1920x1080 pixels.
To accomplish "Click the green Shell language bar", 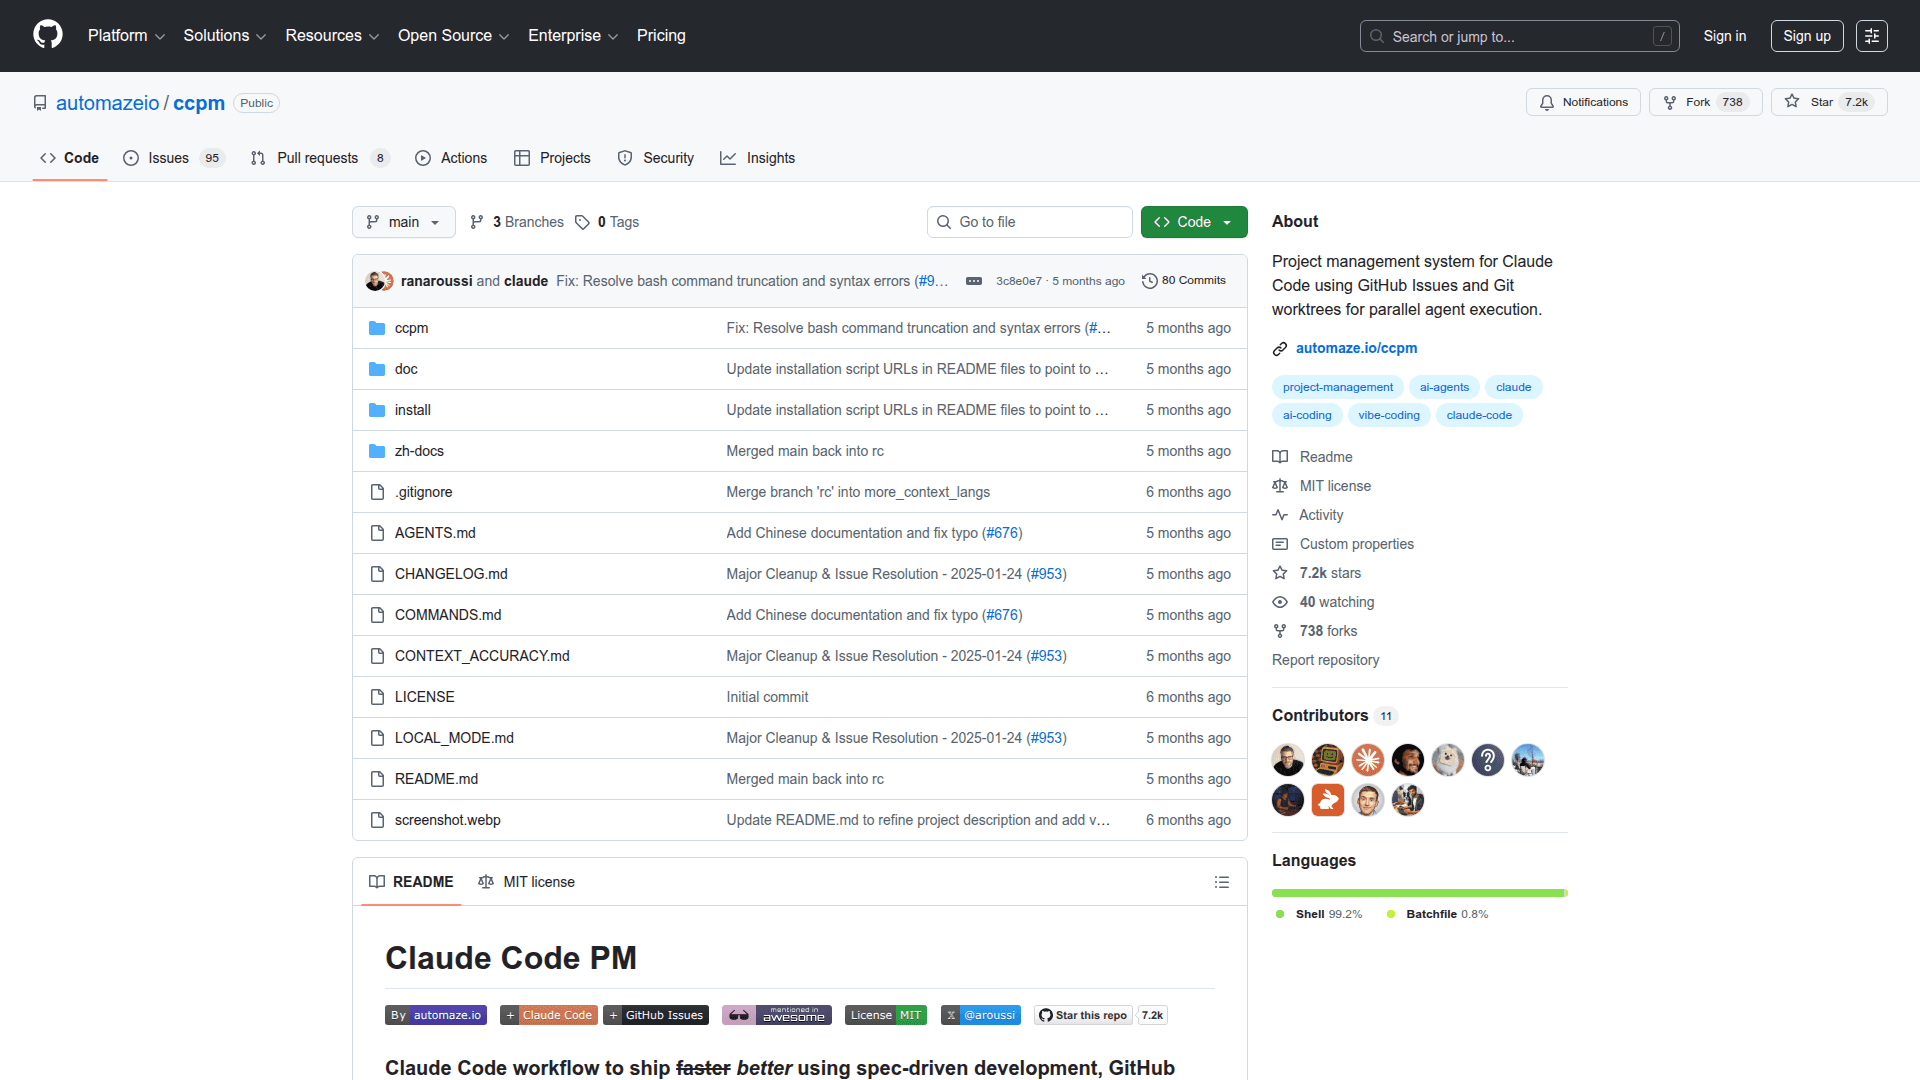I will click(x=1416, y=893).
